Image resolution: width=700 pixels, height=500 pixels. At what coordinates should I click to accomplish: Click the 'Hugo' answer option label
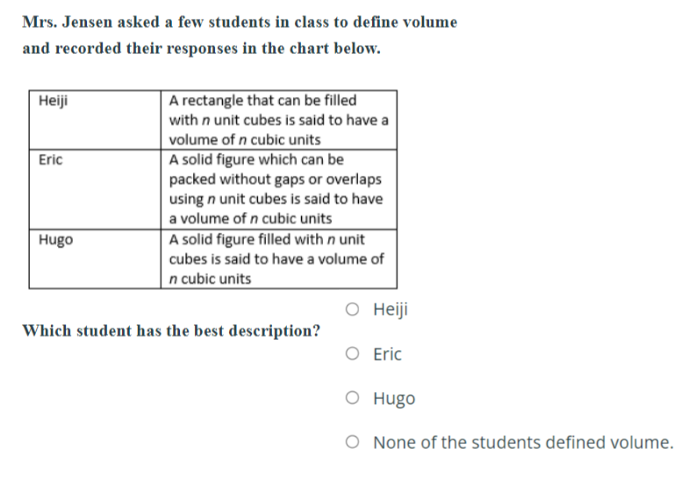coord(394,399)
